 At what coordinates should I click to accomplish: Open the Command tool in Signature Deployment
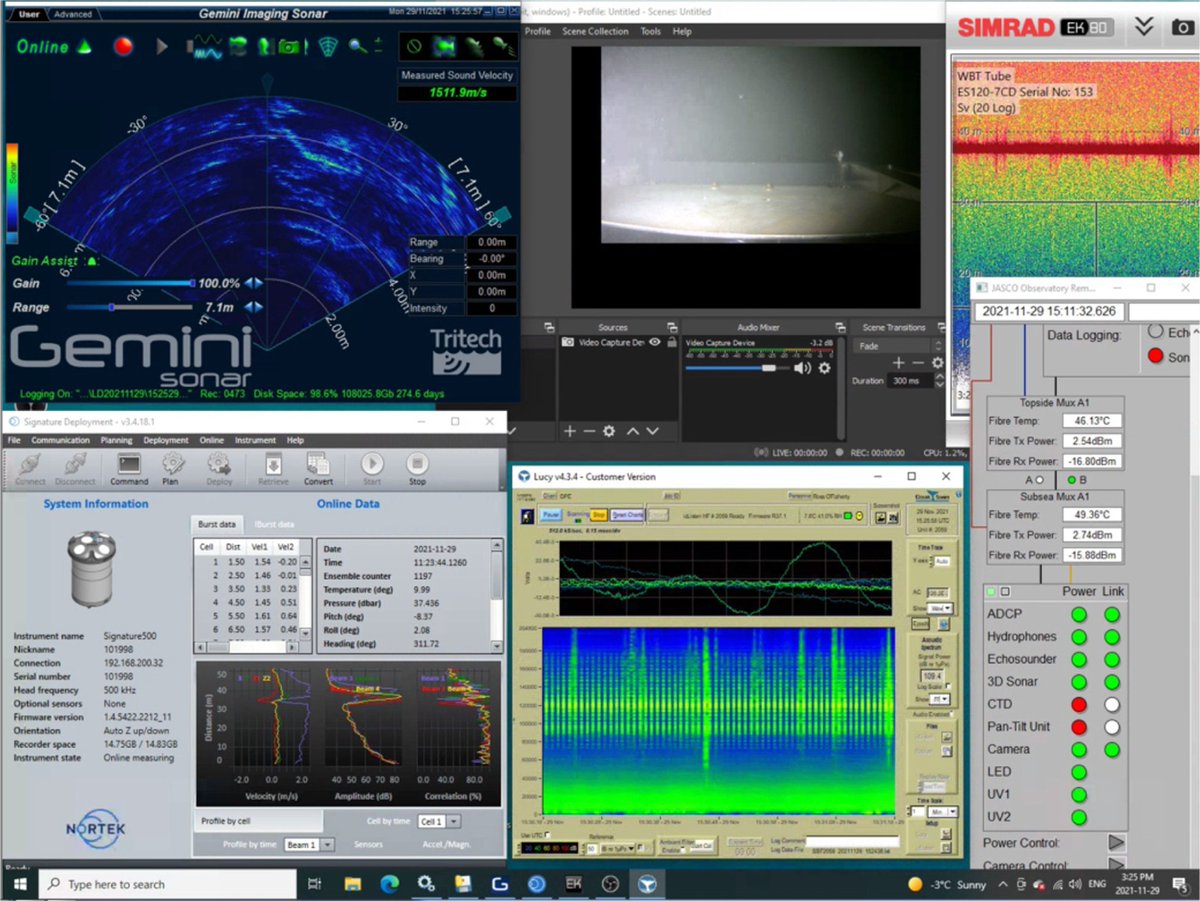[x=129, y=469]
